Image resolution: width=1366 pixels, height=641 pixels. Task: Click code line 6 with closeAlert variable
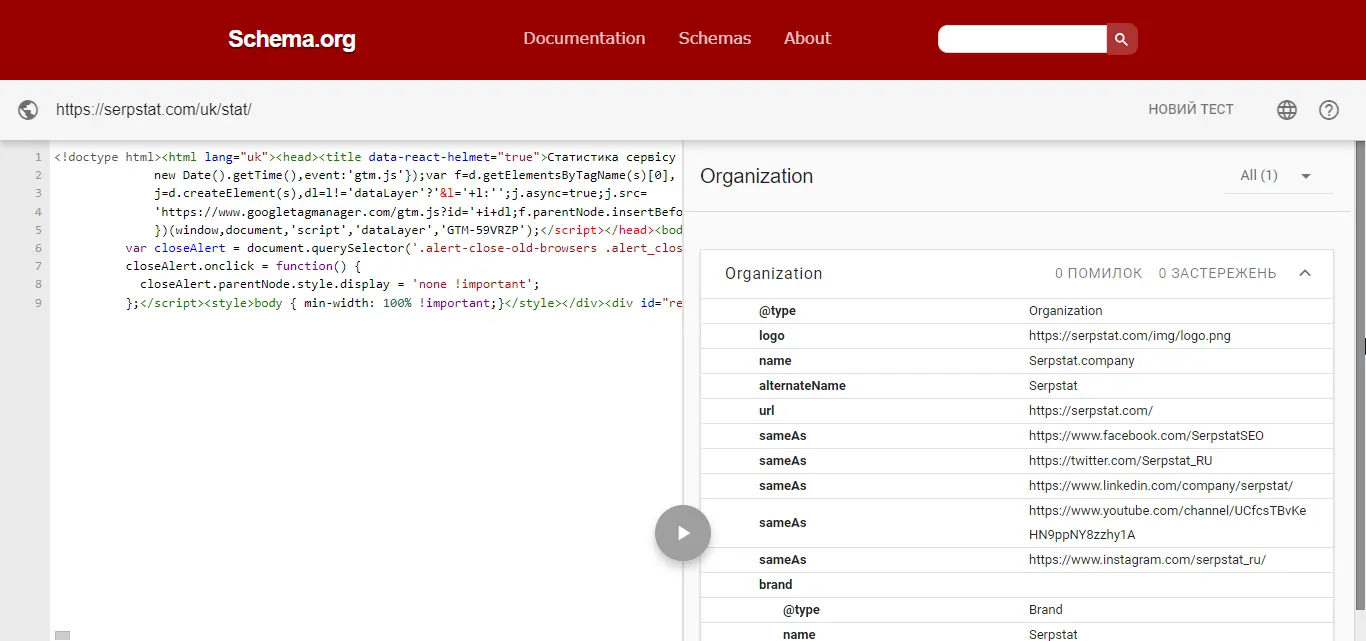click(403, 248)
